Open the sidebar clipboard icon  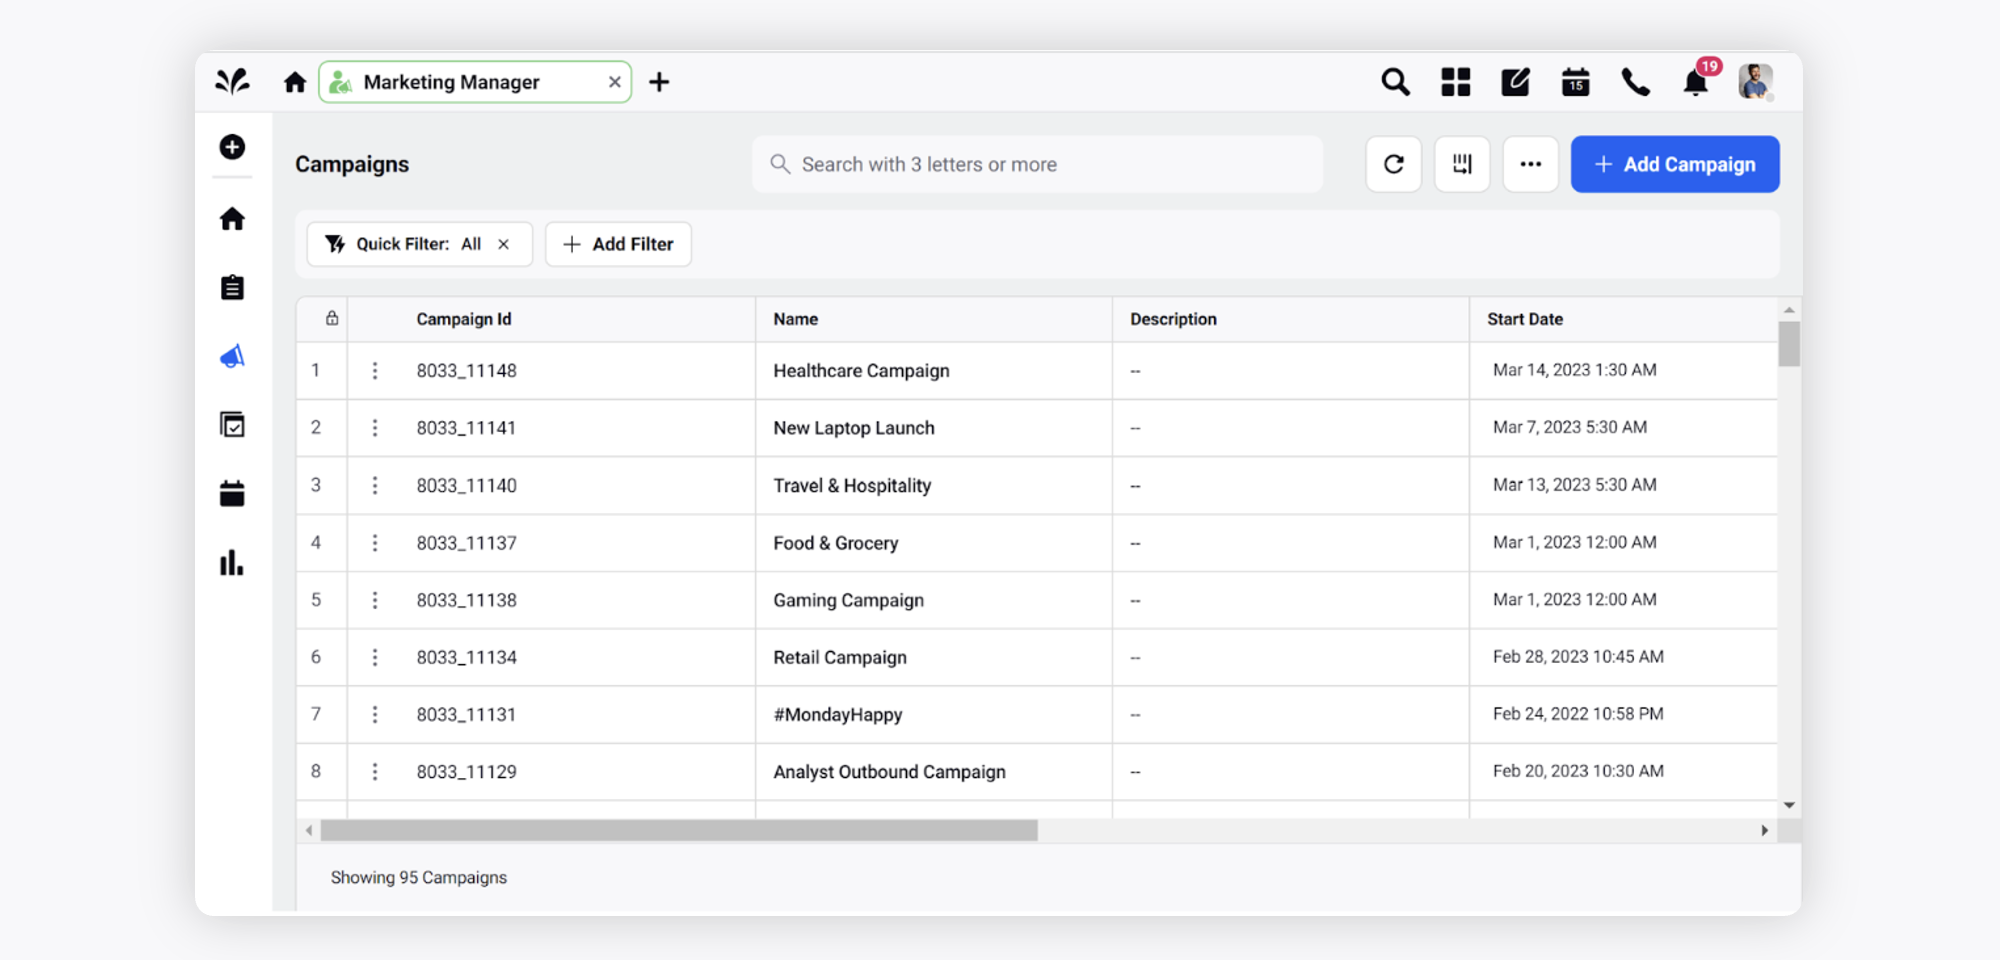(232, 287)
